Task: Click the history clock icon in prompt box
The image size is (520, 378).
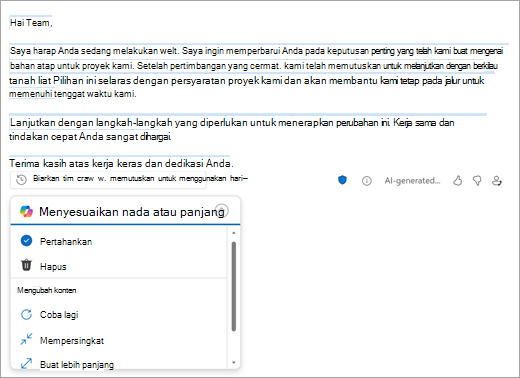Action: pos(22,180)
